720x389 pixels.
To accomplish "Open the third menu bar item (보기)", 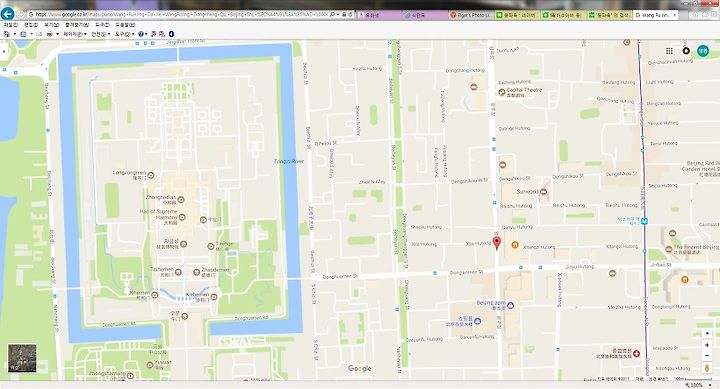I will coord(51,25).
